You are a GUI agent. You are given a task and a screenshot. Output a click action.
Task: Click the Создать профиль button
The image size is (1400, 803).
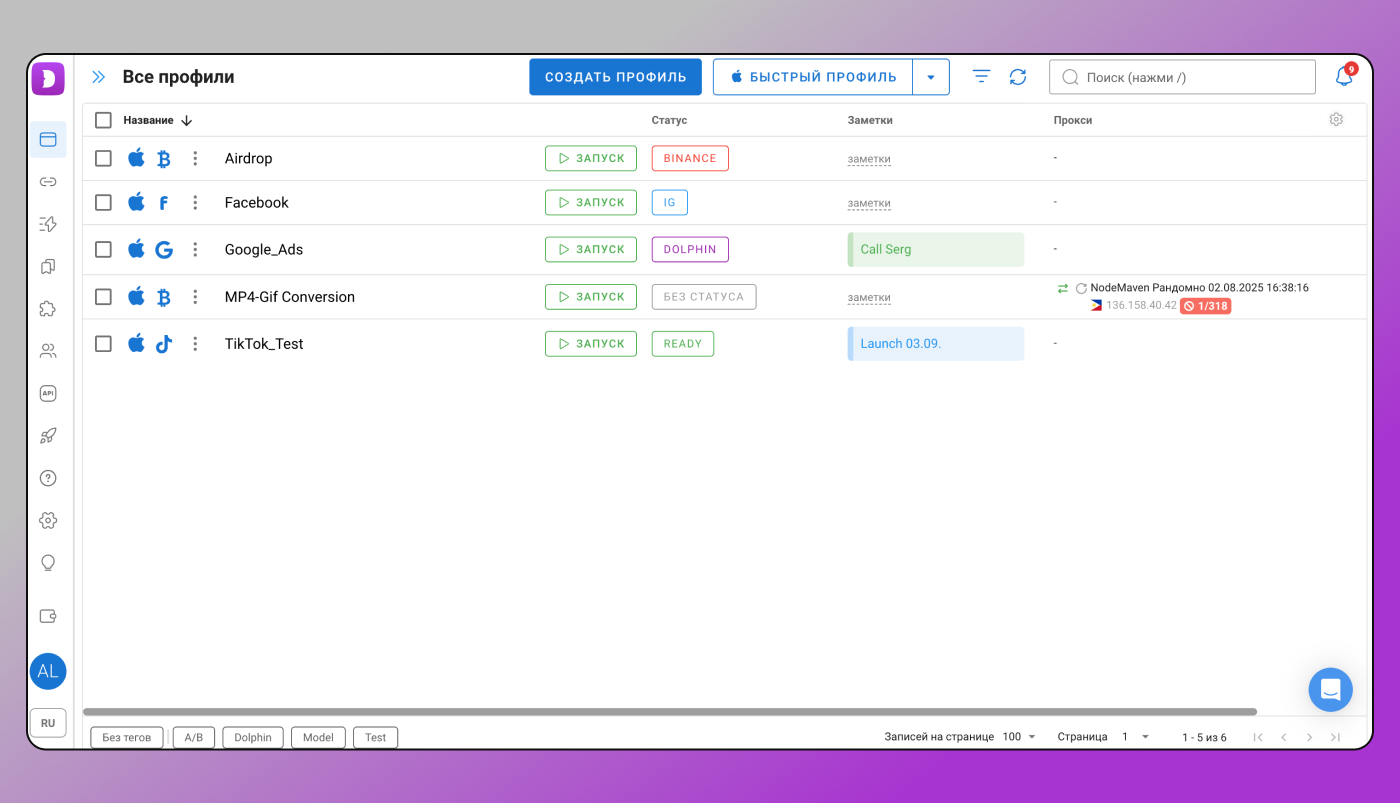tap(615, 77)
